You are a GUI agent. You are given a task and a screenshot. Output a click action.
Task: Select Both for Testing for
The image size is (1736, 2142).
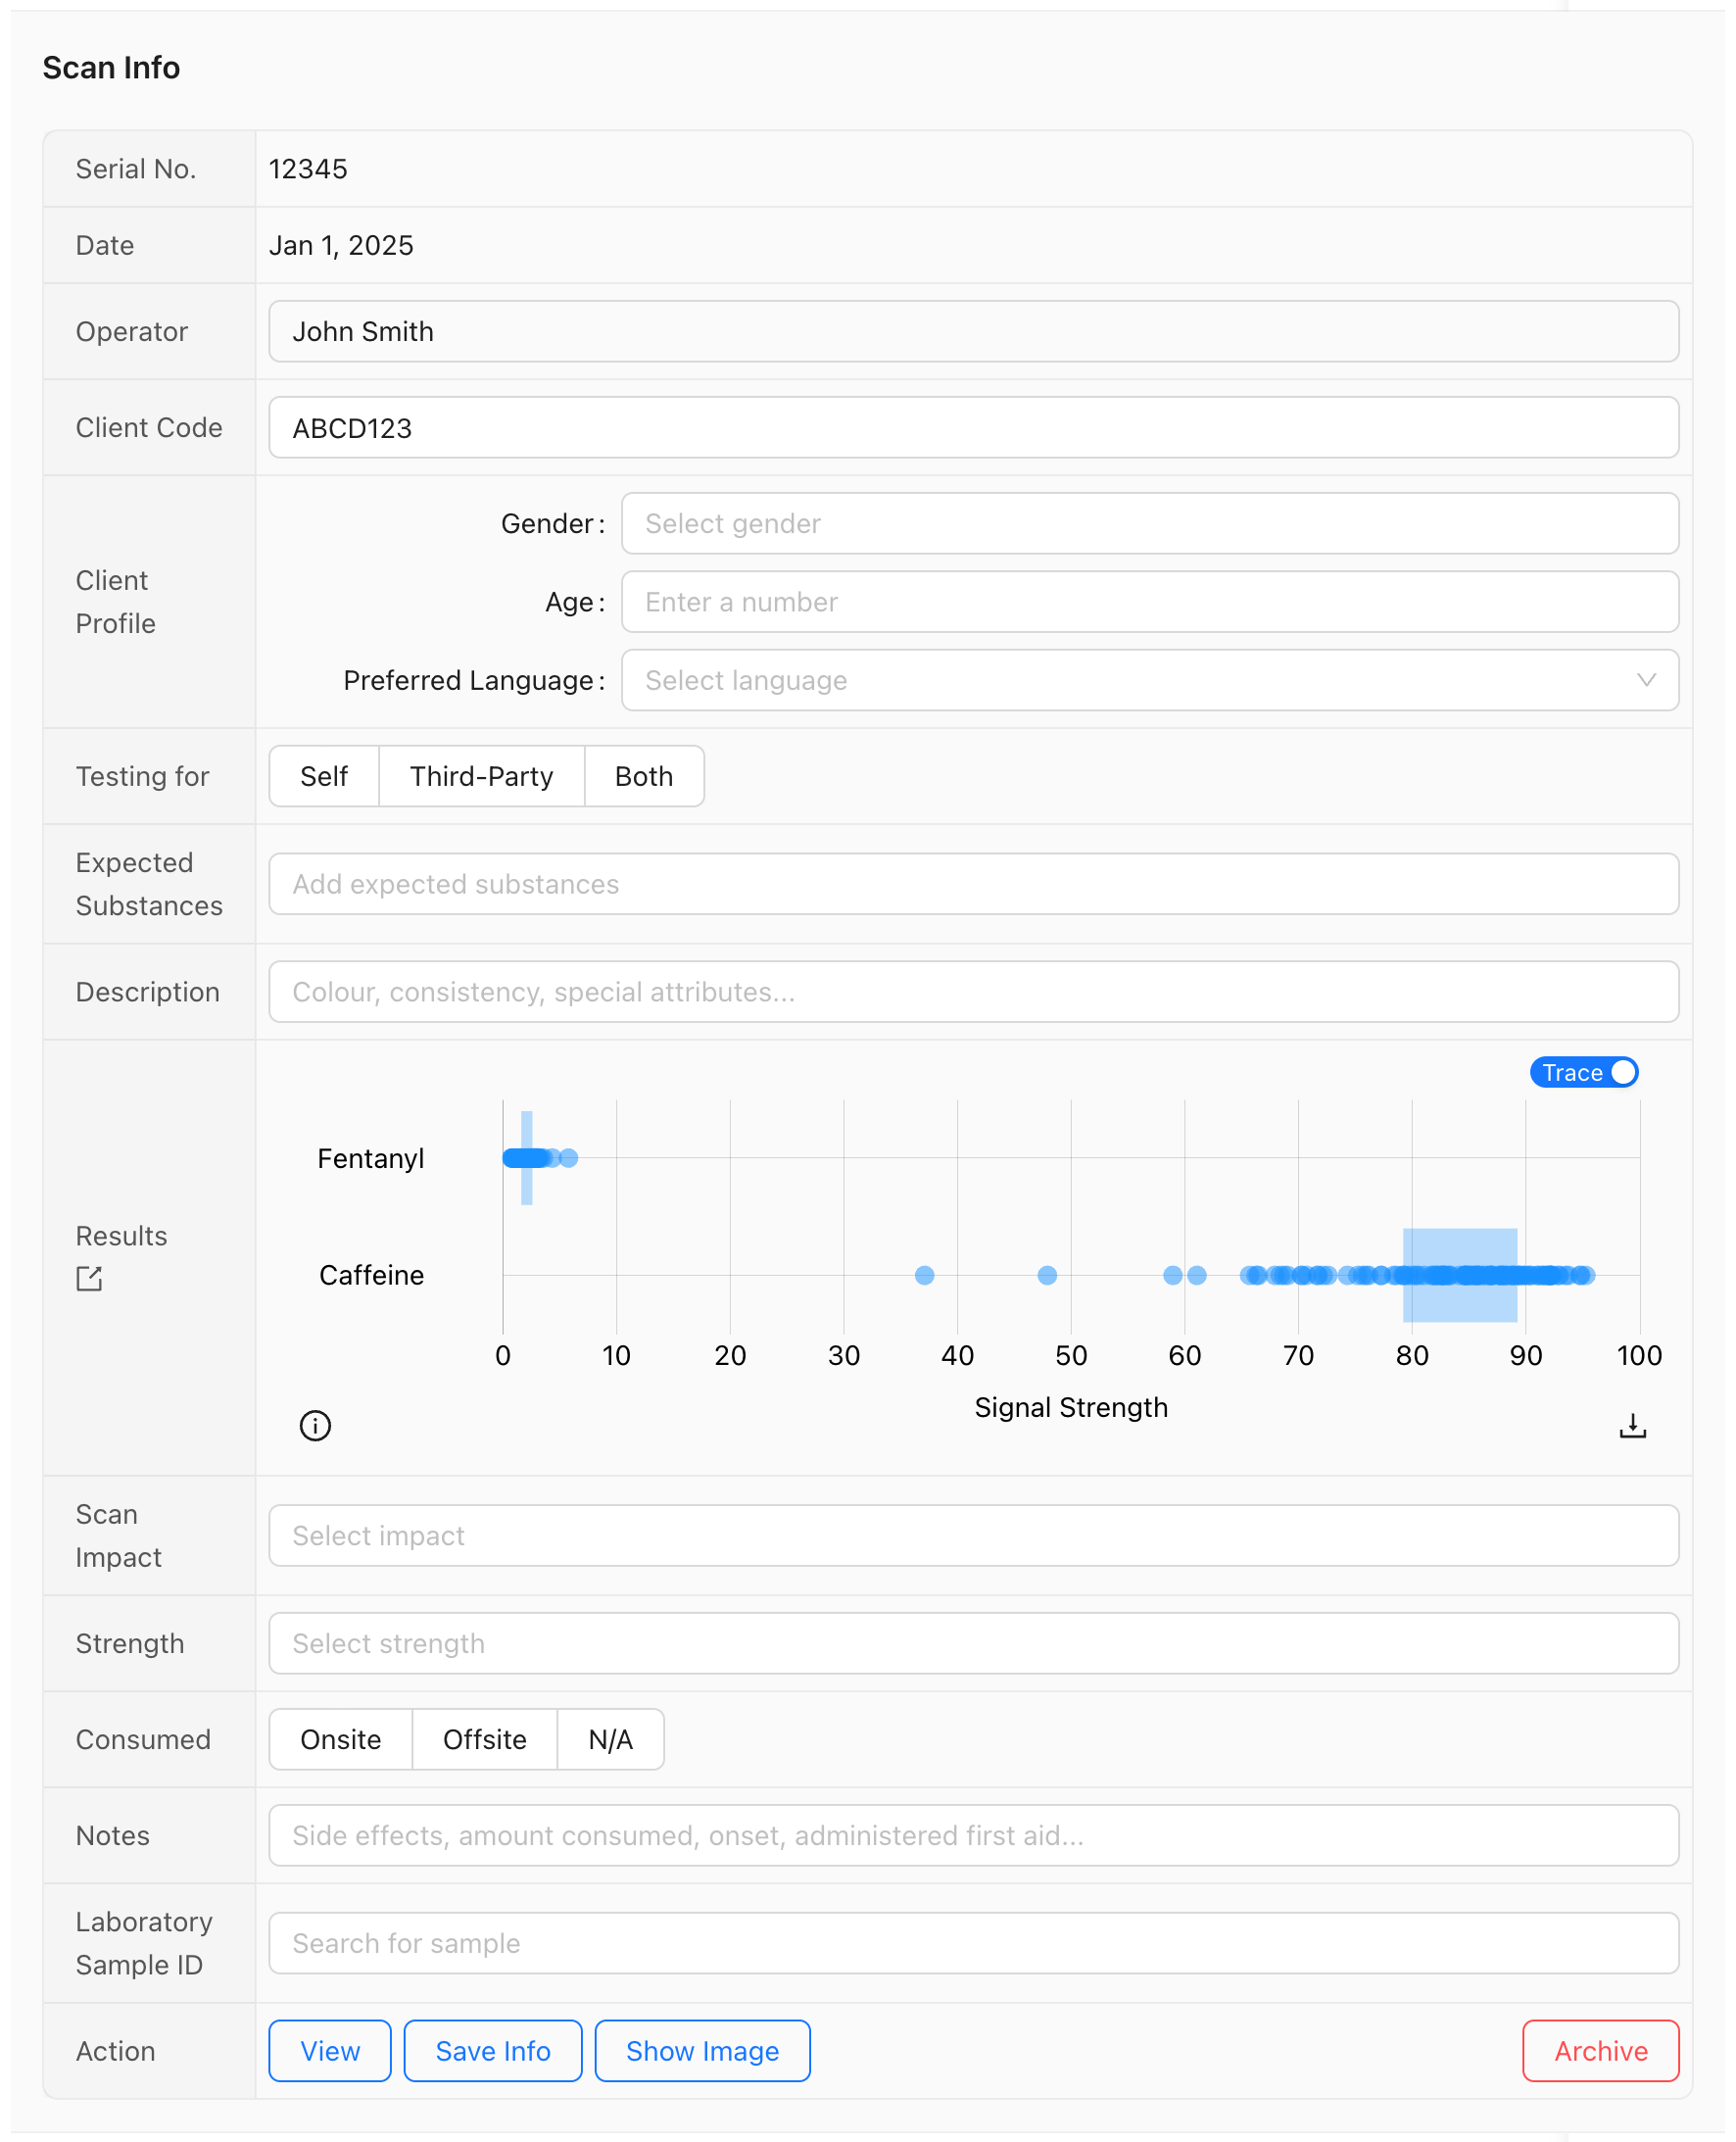(643, 776)
